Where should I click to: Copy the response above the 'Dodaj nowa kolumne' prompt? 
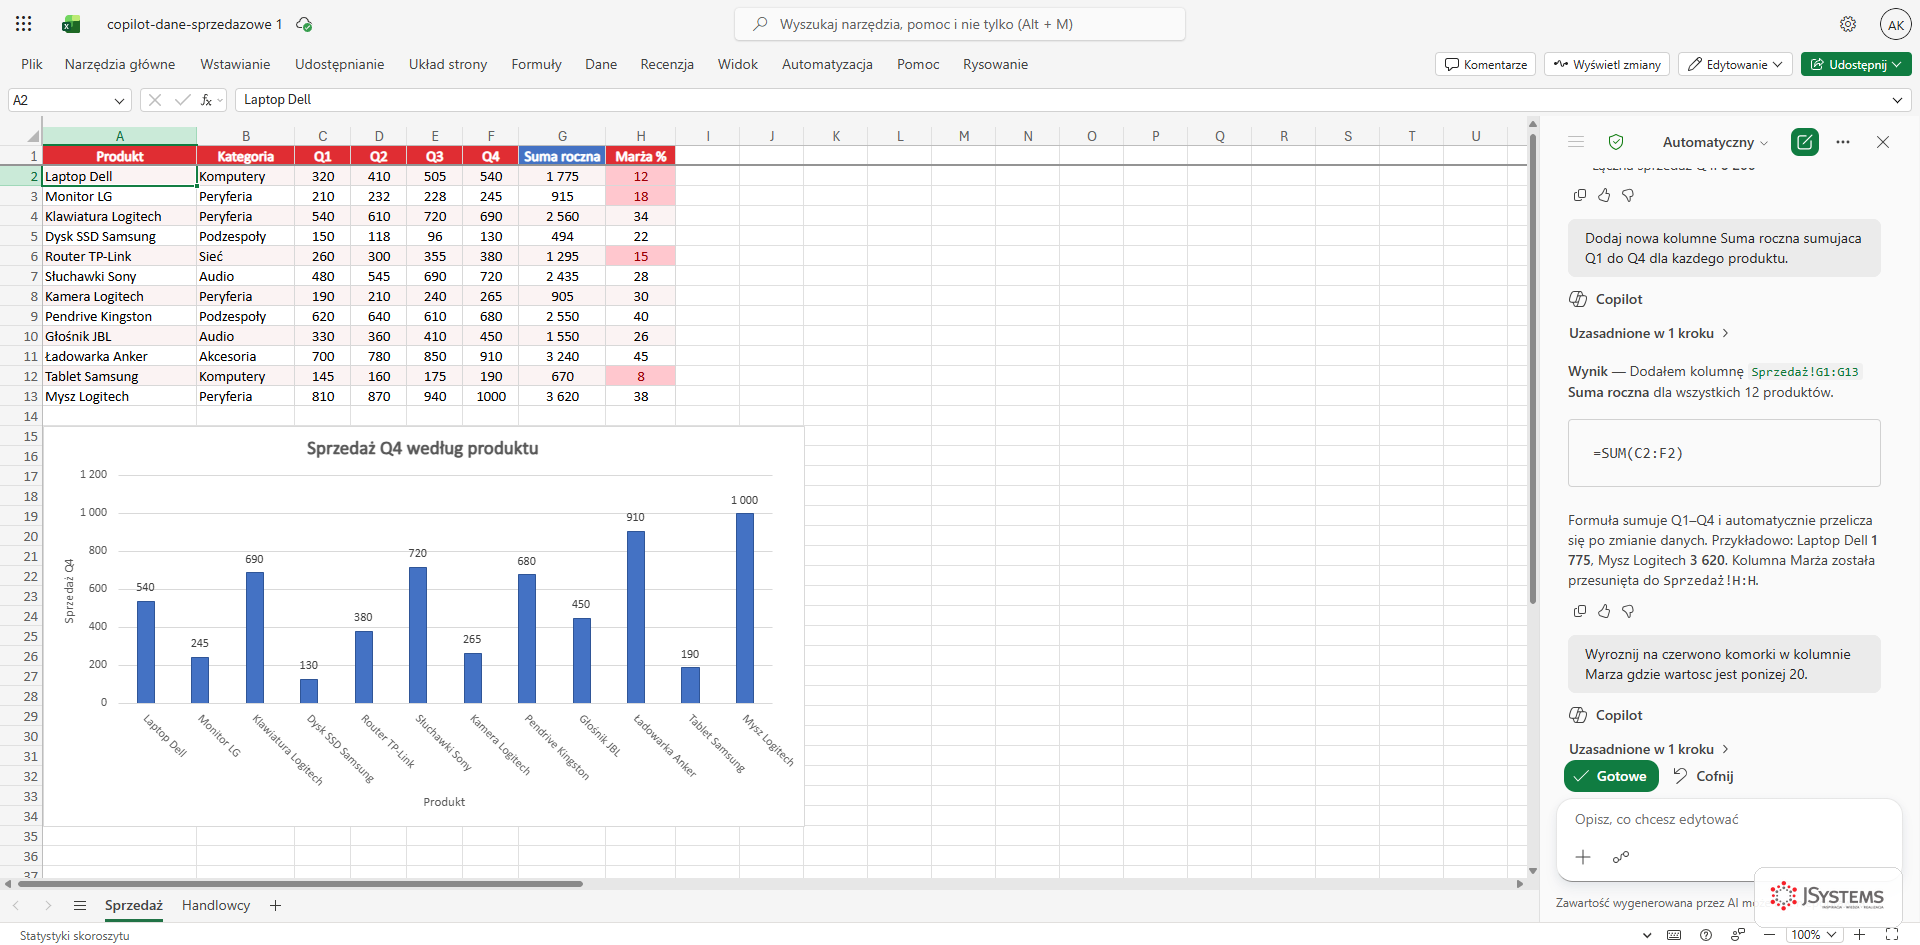(x=1580, y=195)
